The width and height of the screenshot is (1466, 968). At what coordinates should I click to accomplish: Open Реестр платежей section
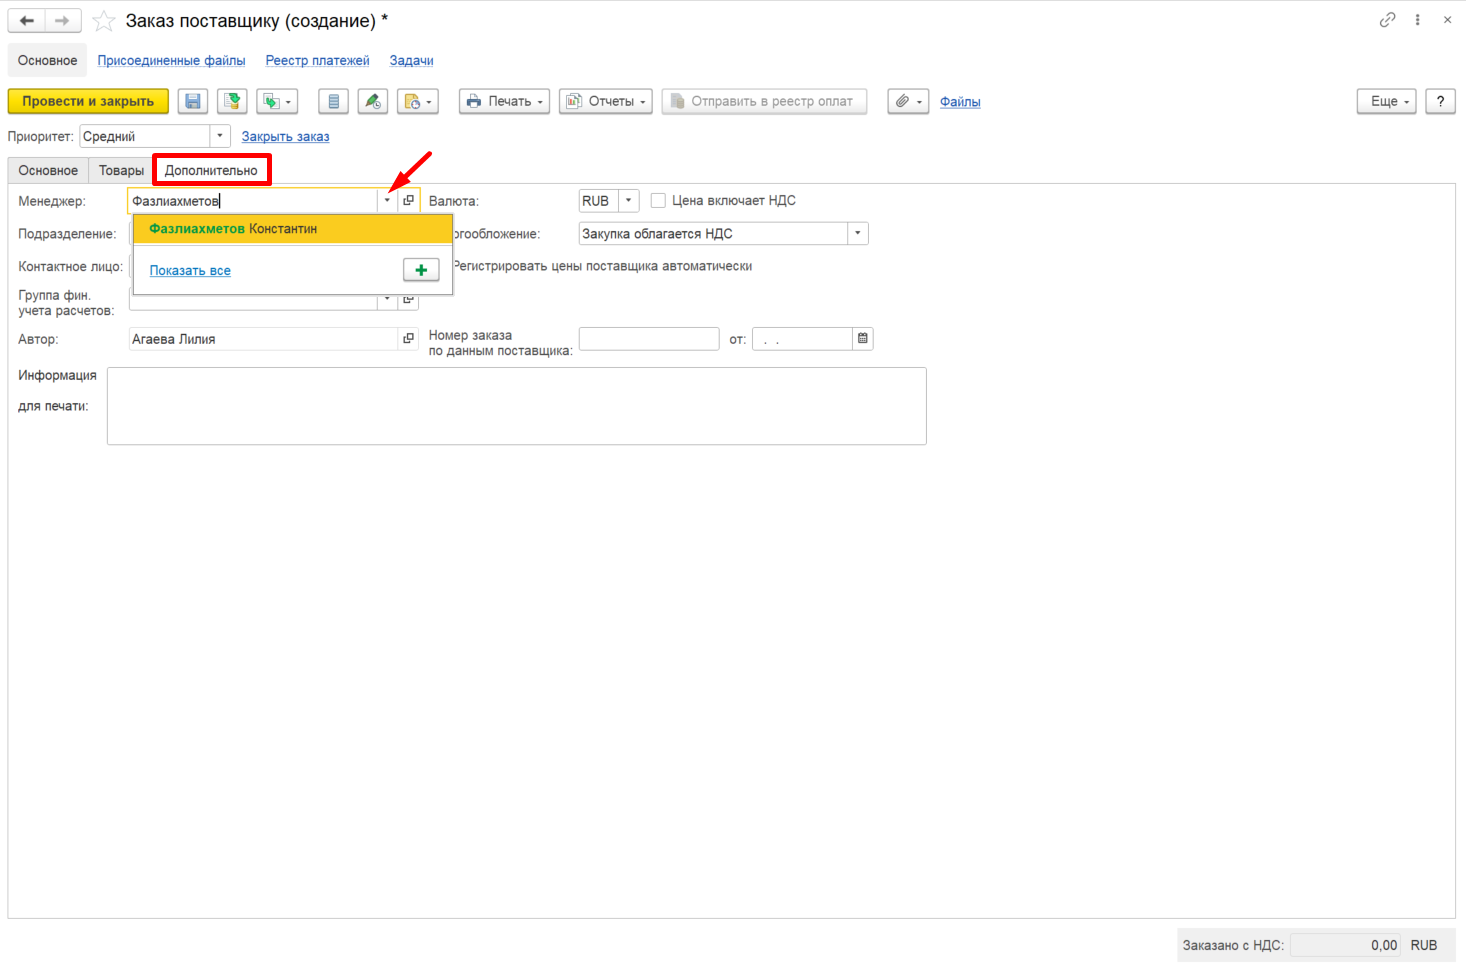coord(317,60)
